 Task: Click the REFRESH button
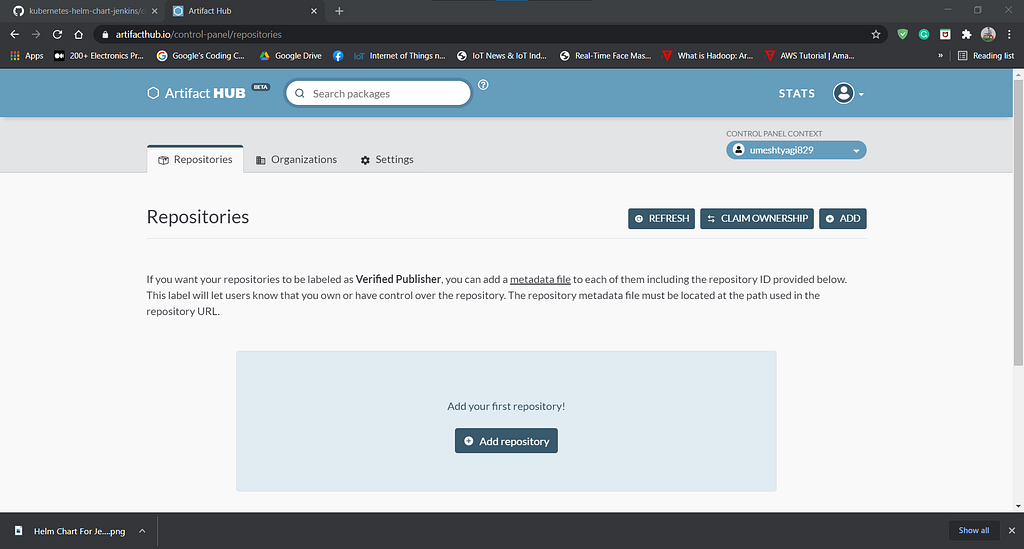tap(662, 219)
